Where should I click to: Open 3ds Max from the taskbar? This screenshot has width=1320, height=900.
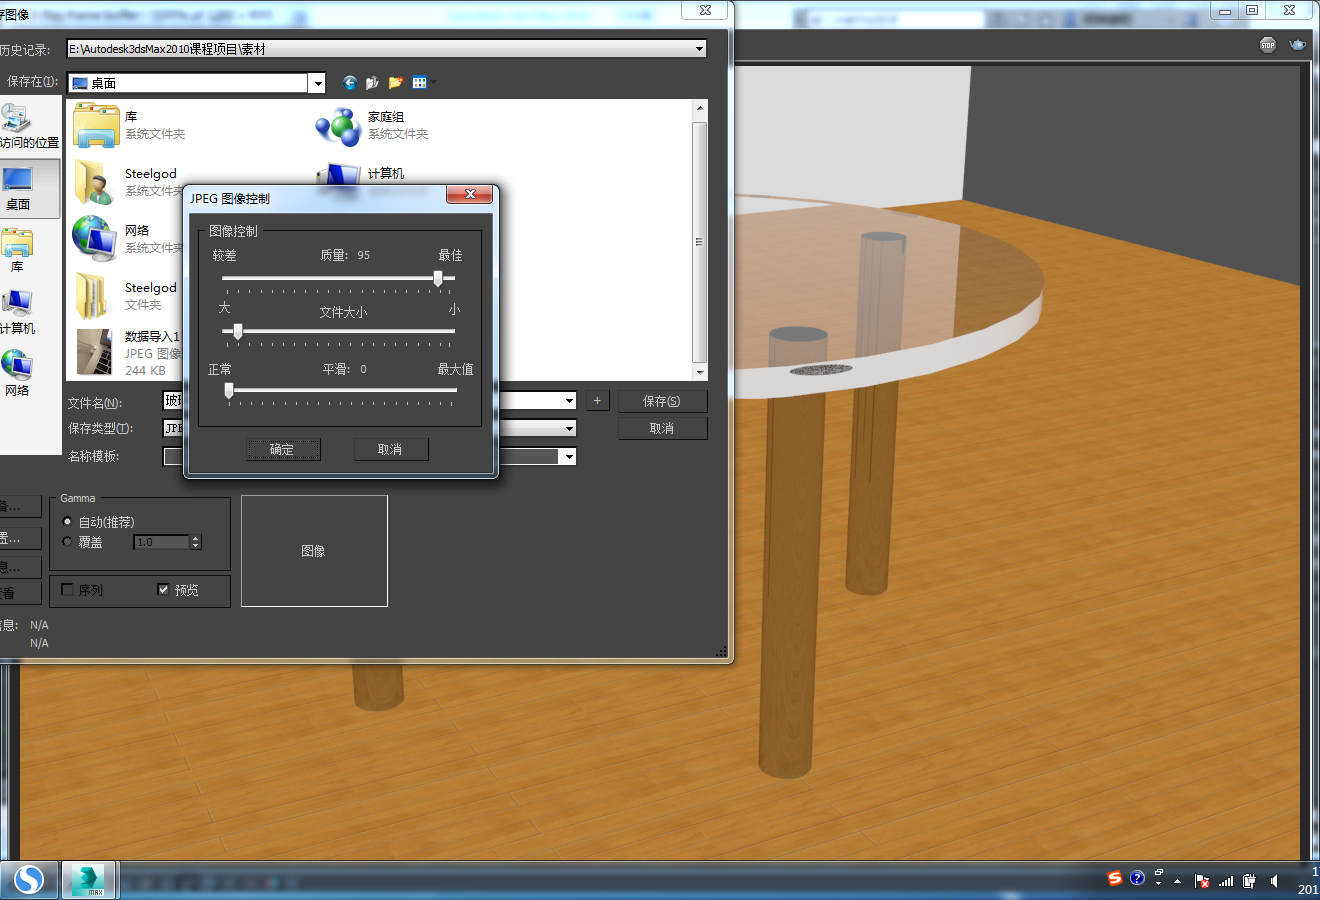tap(90, 880)
